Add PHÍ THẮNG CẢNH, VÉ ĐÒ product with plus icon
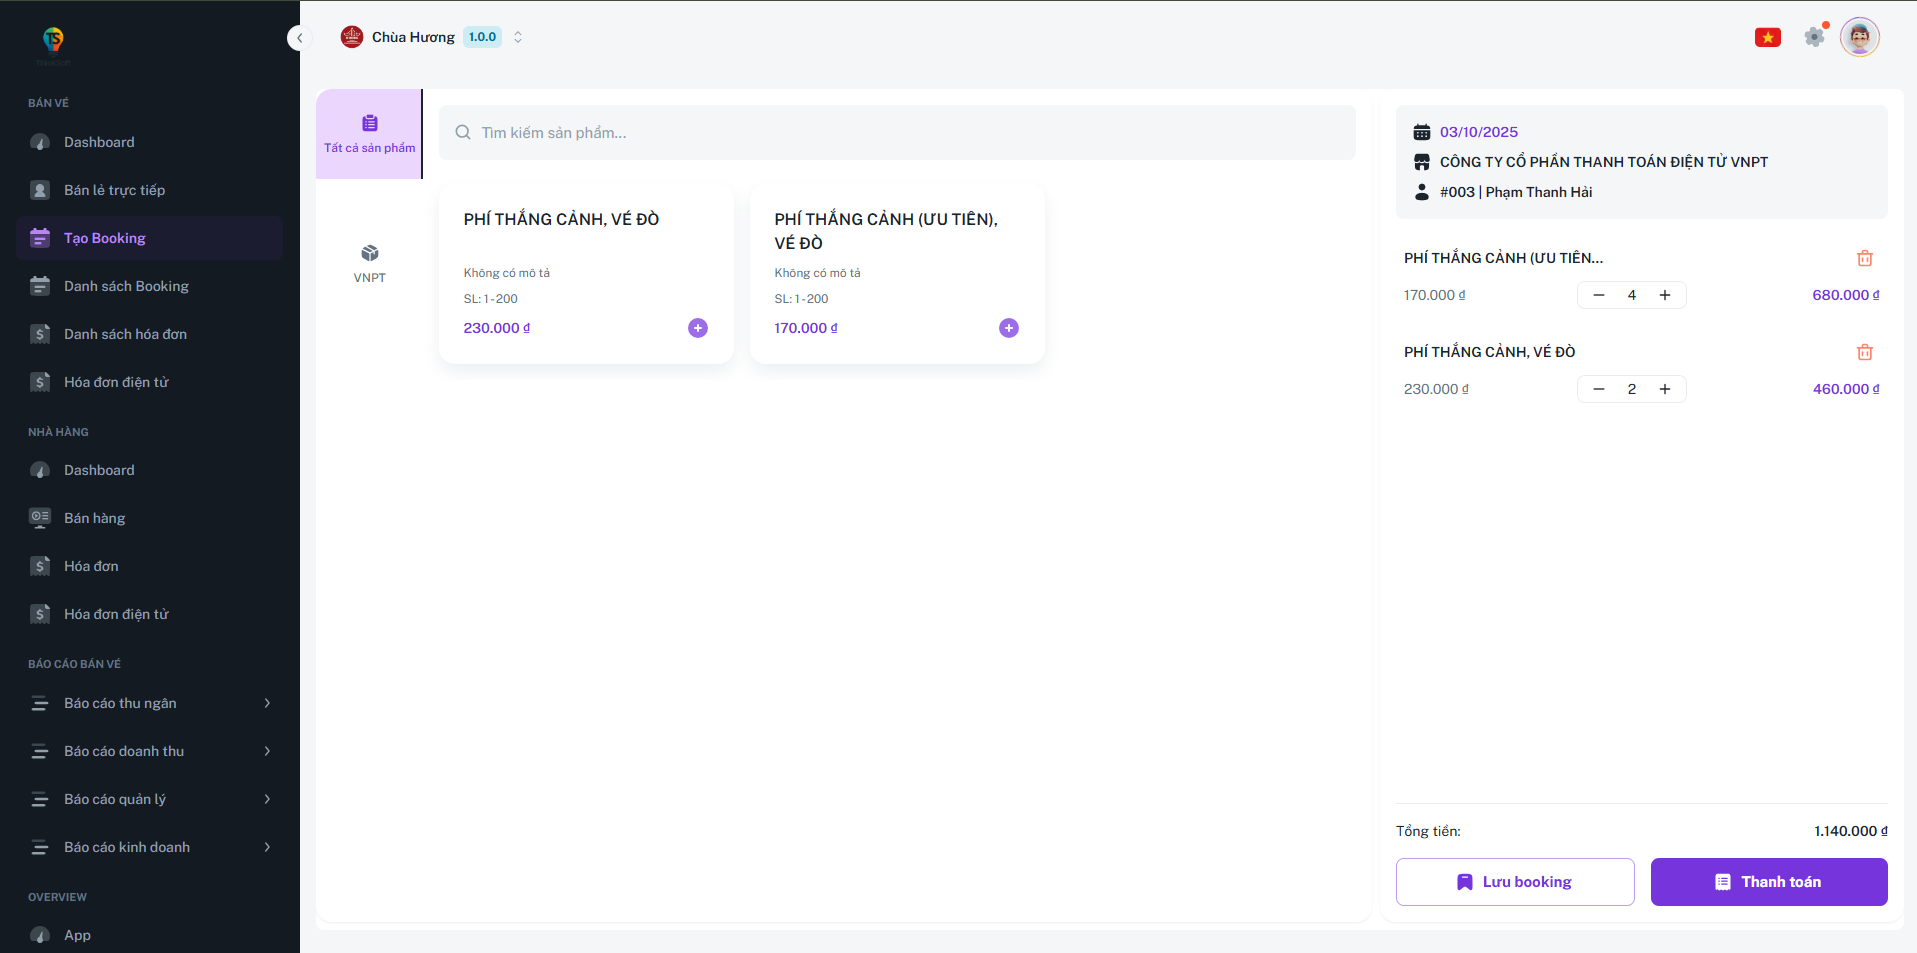1917x953 pixels. 698,328
